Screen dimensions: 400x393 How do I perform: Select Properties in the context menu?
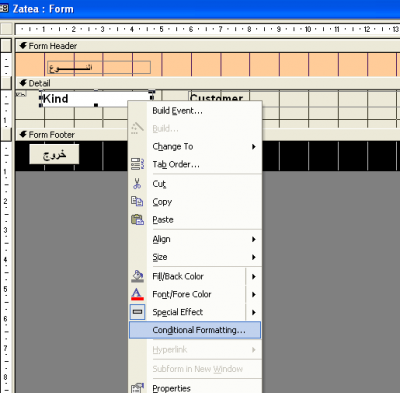click(195, 388)
